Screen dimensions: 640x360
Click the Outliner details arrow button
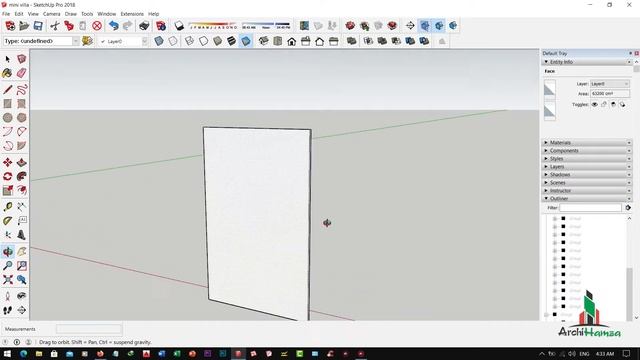click(628, 208)
